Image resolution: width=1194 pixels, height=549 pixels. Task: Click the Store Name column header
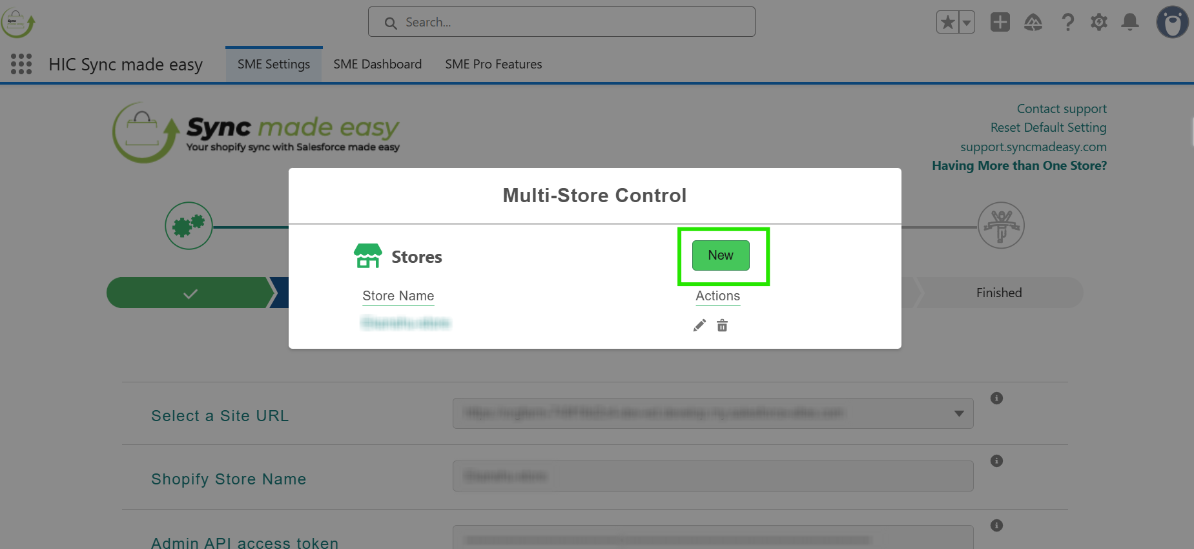point(398,296)
